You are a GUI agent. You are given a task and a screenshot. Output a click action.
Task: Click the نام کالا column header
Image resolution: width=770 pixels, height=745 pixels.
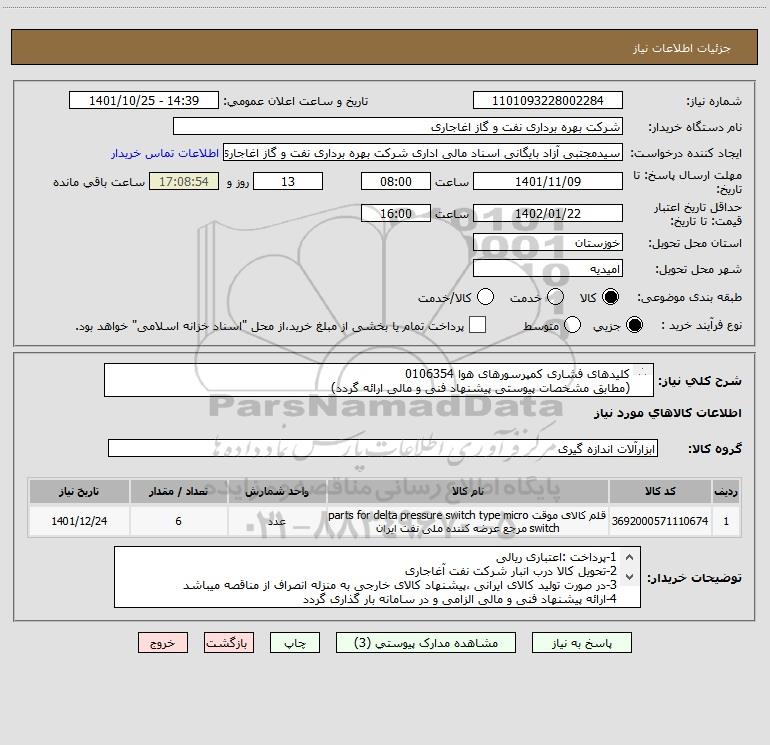468,492
